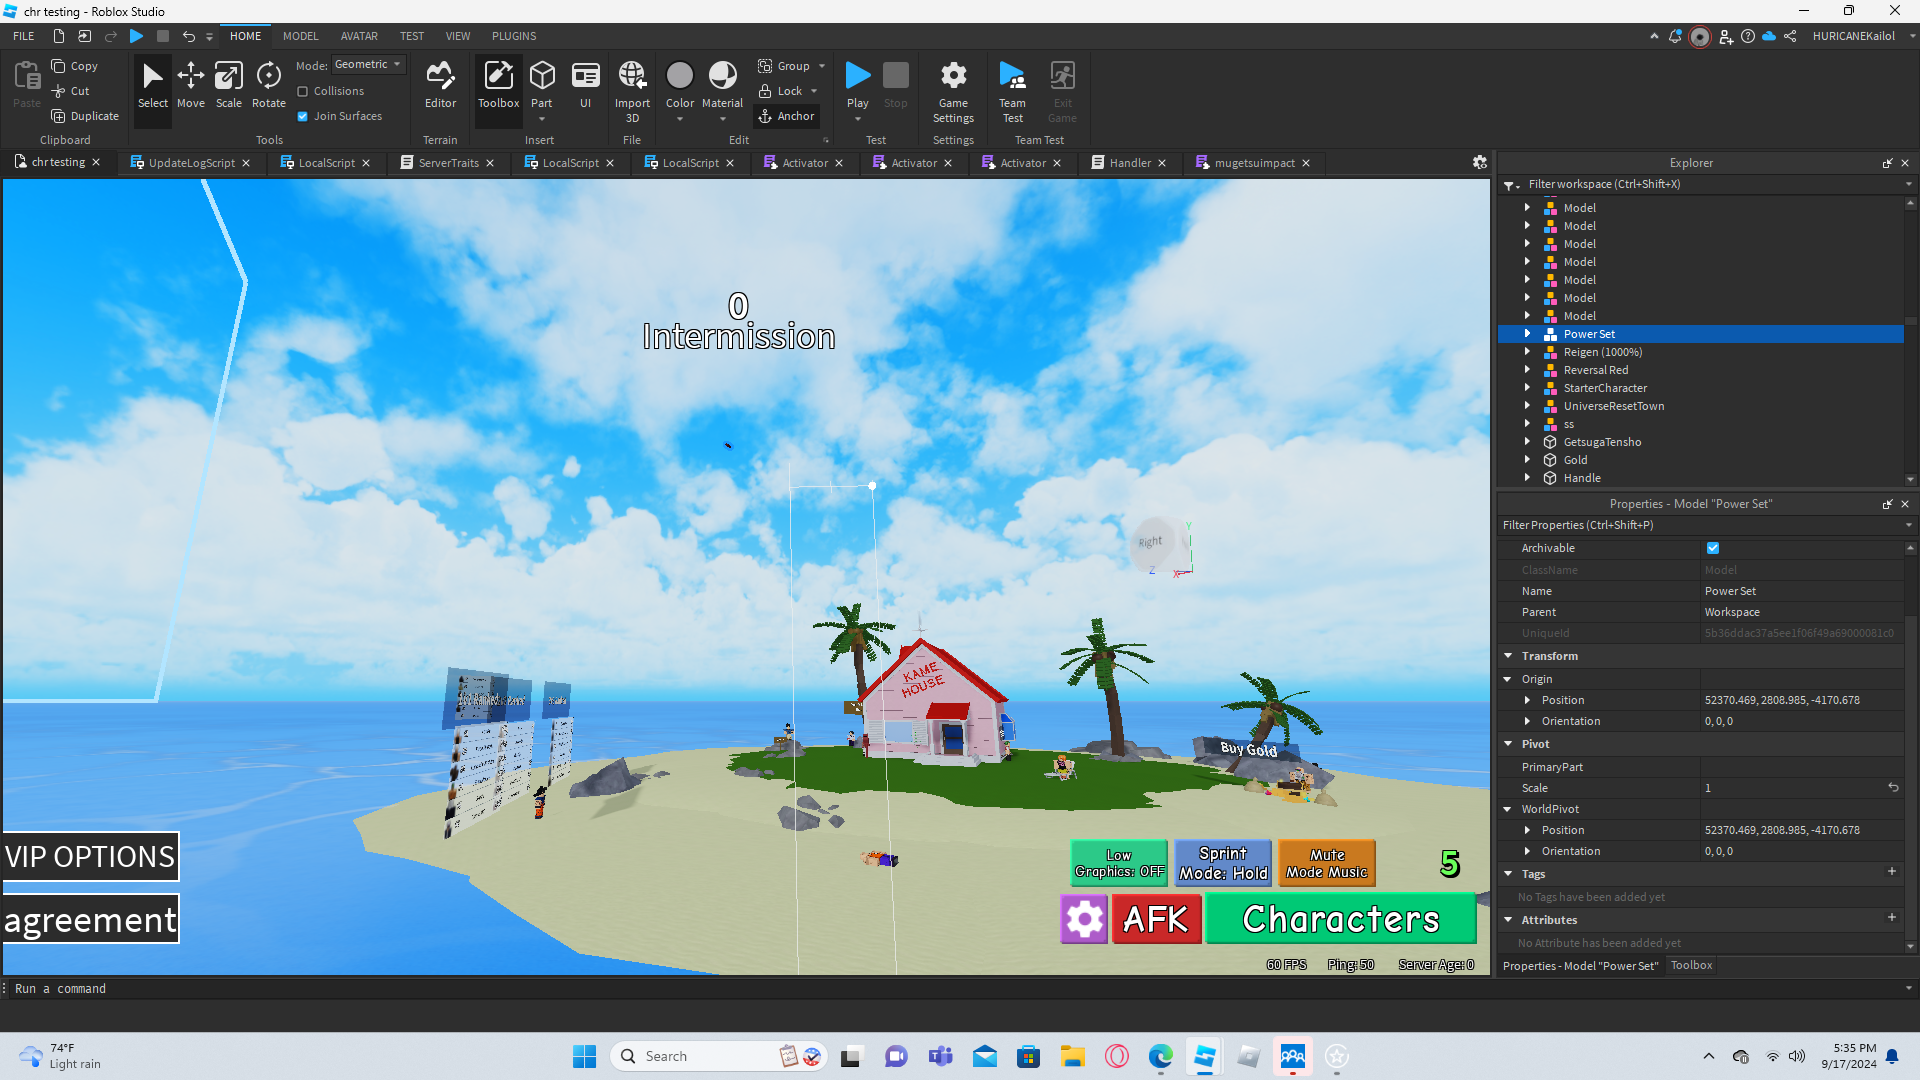
Task: Collapse the Transform properties section
Action: [1508, 656]
